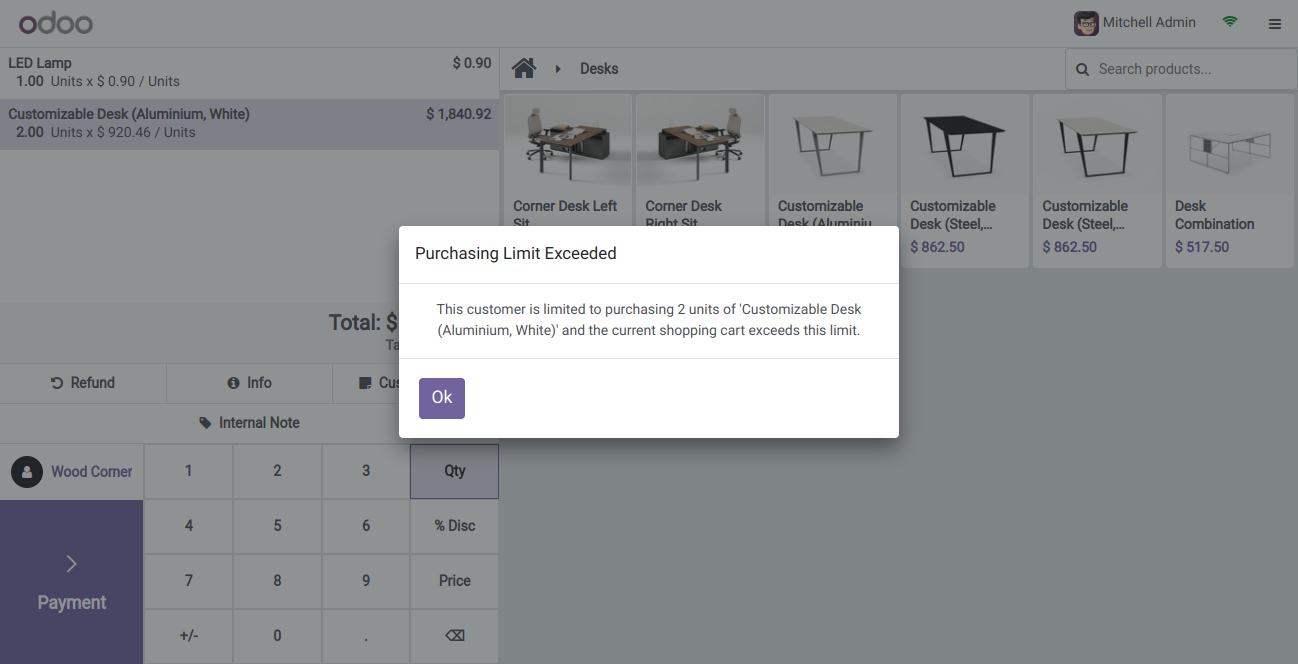The width and height of the screenshot is (1298, 664).
Task: Click the decimal point key
Action: [x=366, y=636]
